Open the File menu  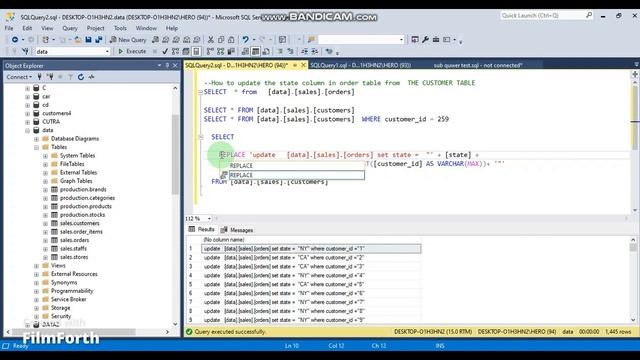[9, 28]
